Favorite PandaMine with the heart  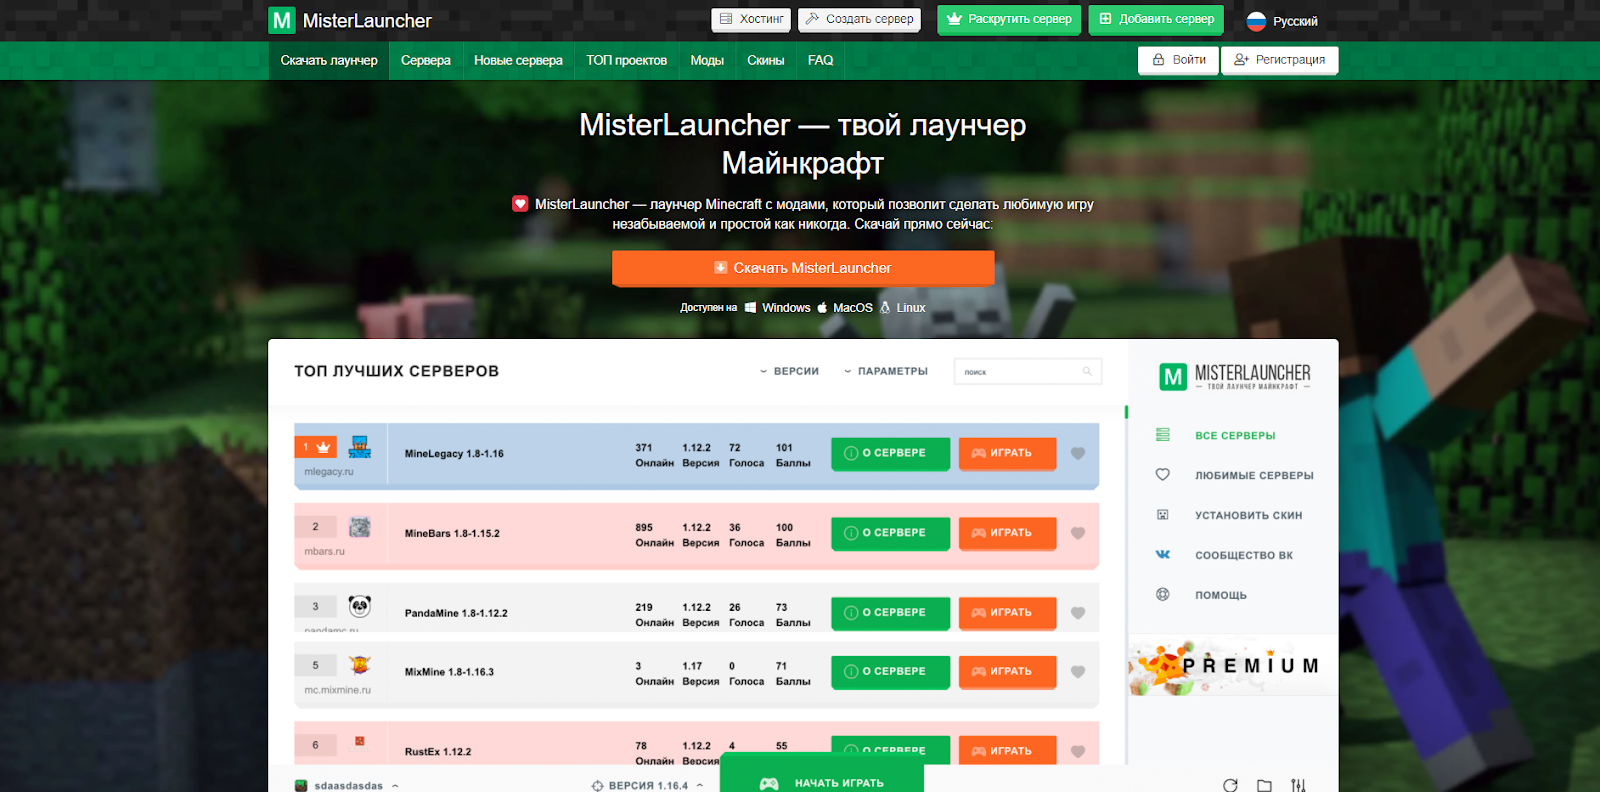tap(1078, 613)
